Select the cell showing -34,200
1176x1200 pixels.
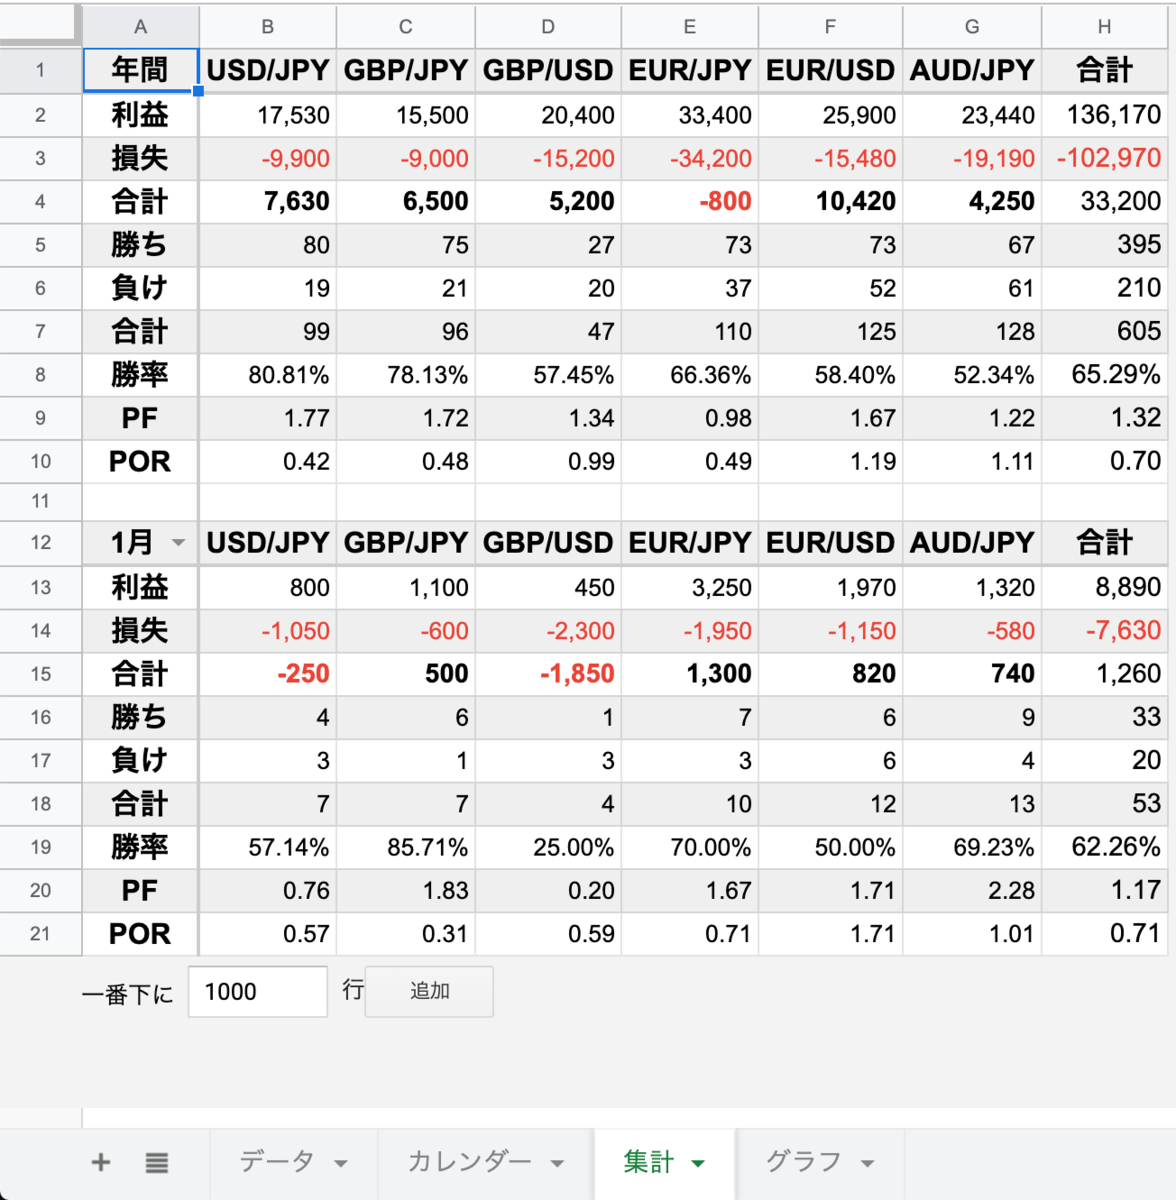[690, 158]
